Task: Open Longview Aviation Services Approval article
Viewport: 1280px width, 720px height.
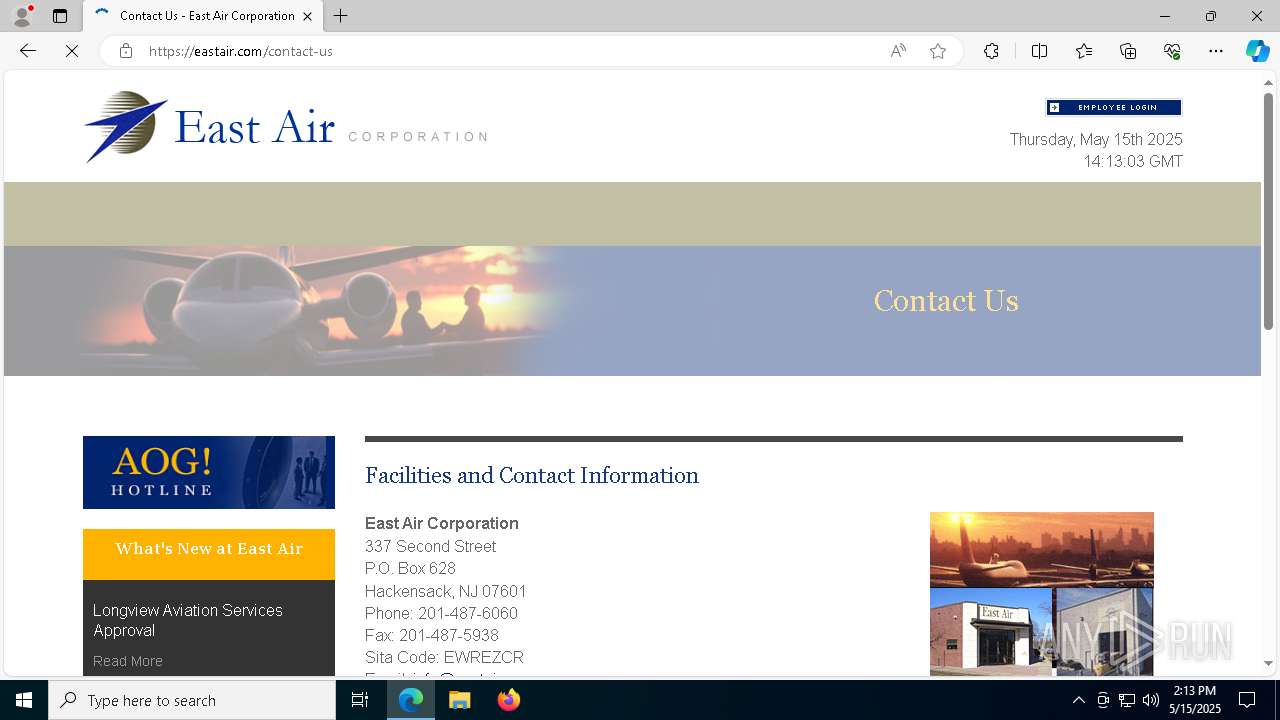Action: [x=188, y=620]
